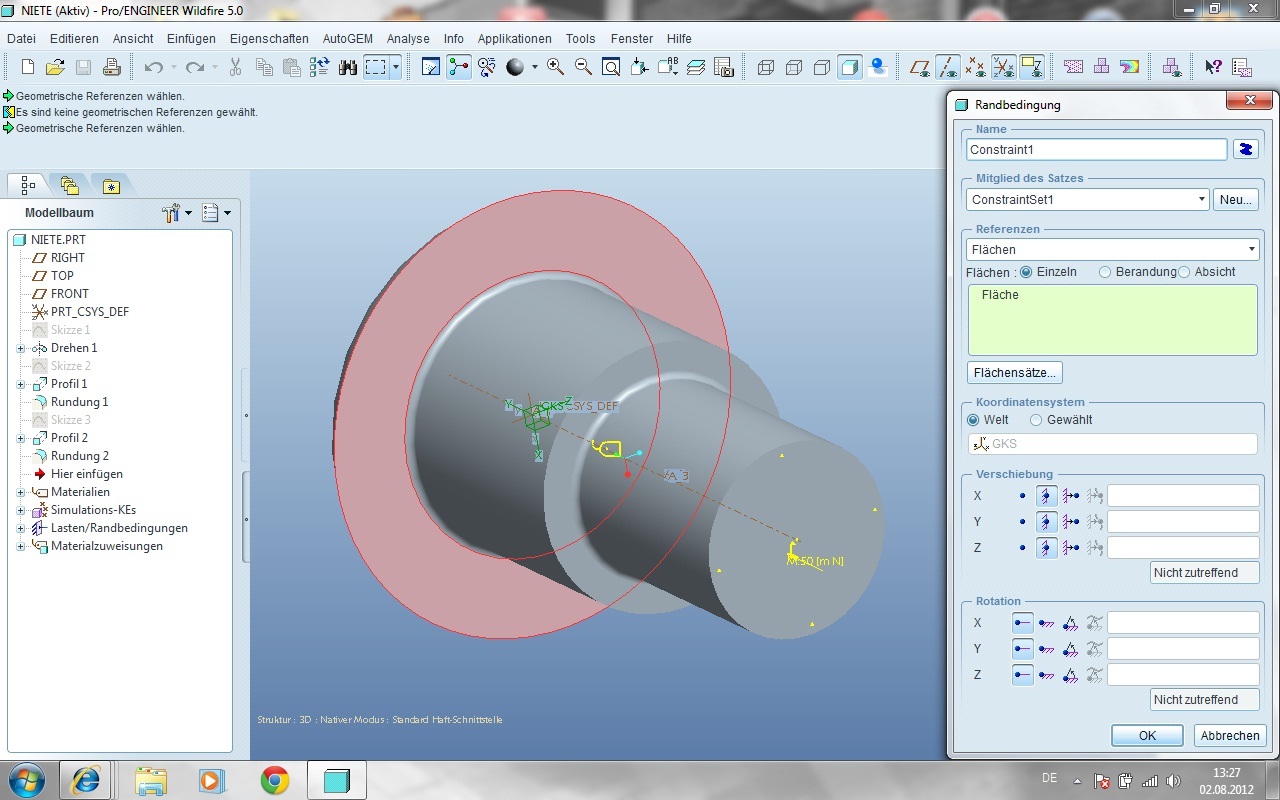Image resolution: width=1280 pixels, height=800 pixels.
Task: Open the binoculars search tool
Action: (x=348, y=67)
